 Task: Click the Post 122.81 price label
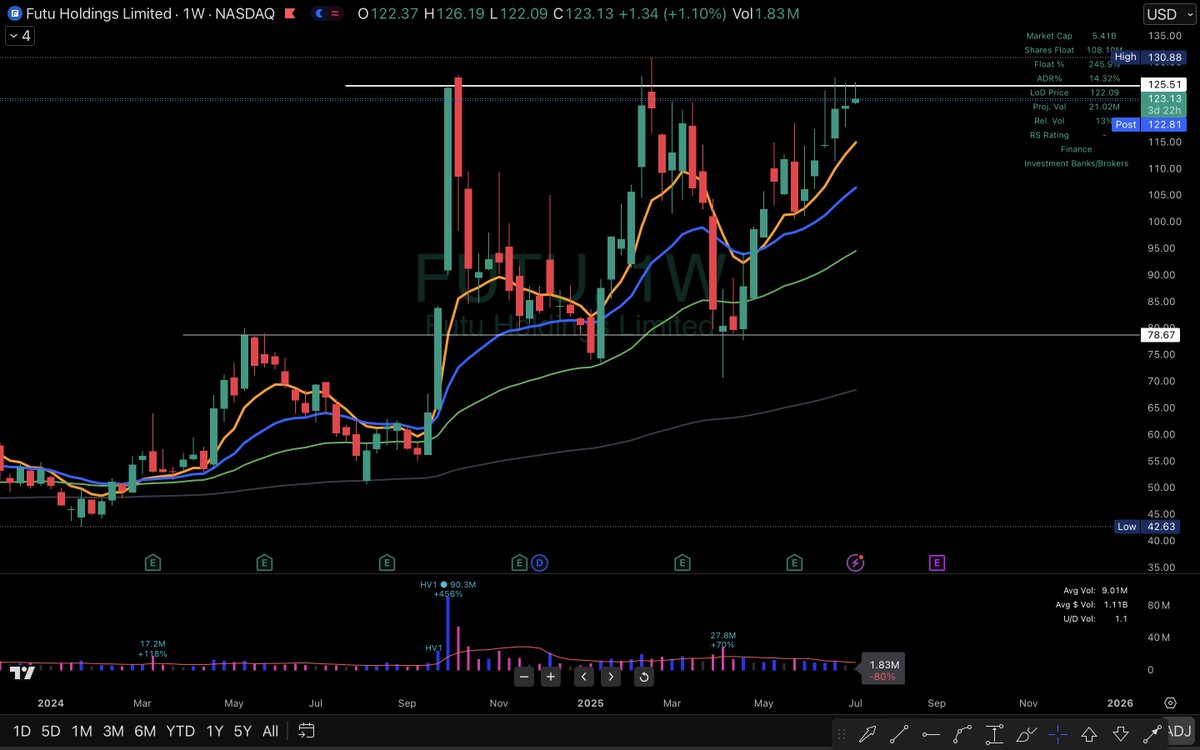pos(1147,124)
